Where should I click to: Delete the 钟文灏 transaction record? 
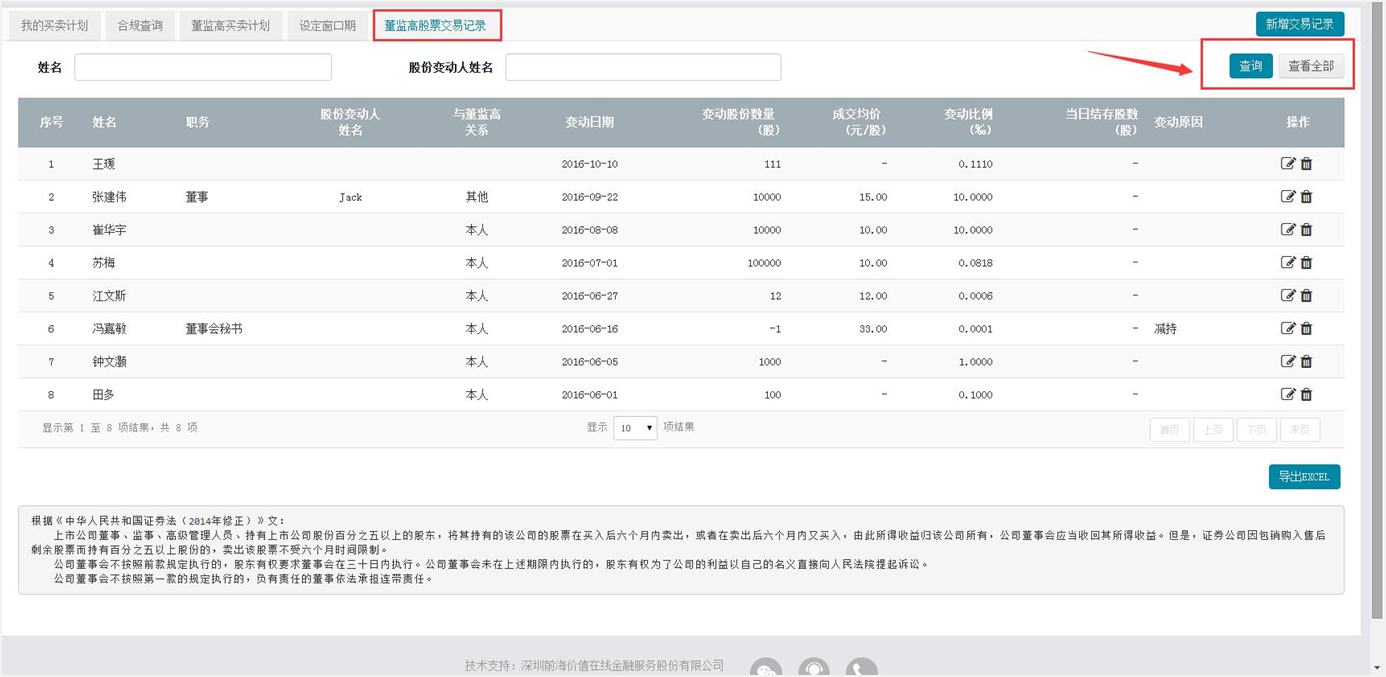pos(1306,362)
